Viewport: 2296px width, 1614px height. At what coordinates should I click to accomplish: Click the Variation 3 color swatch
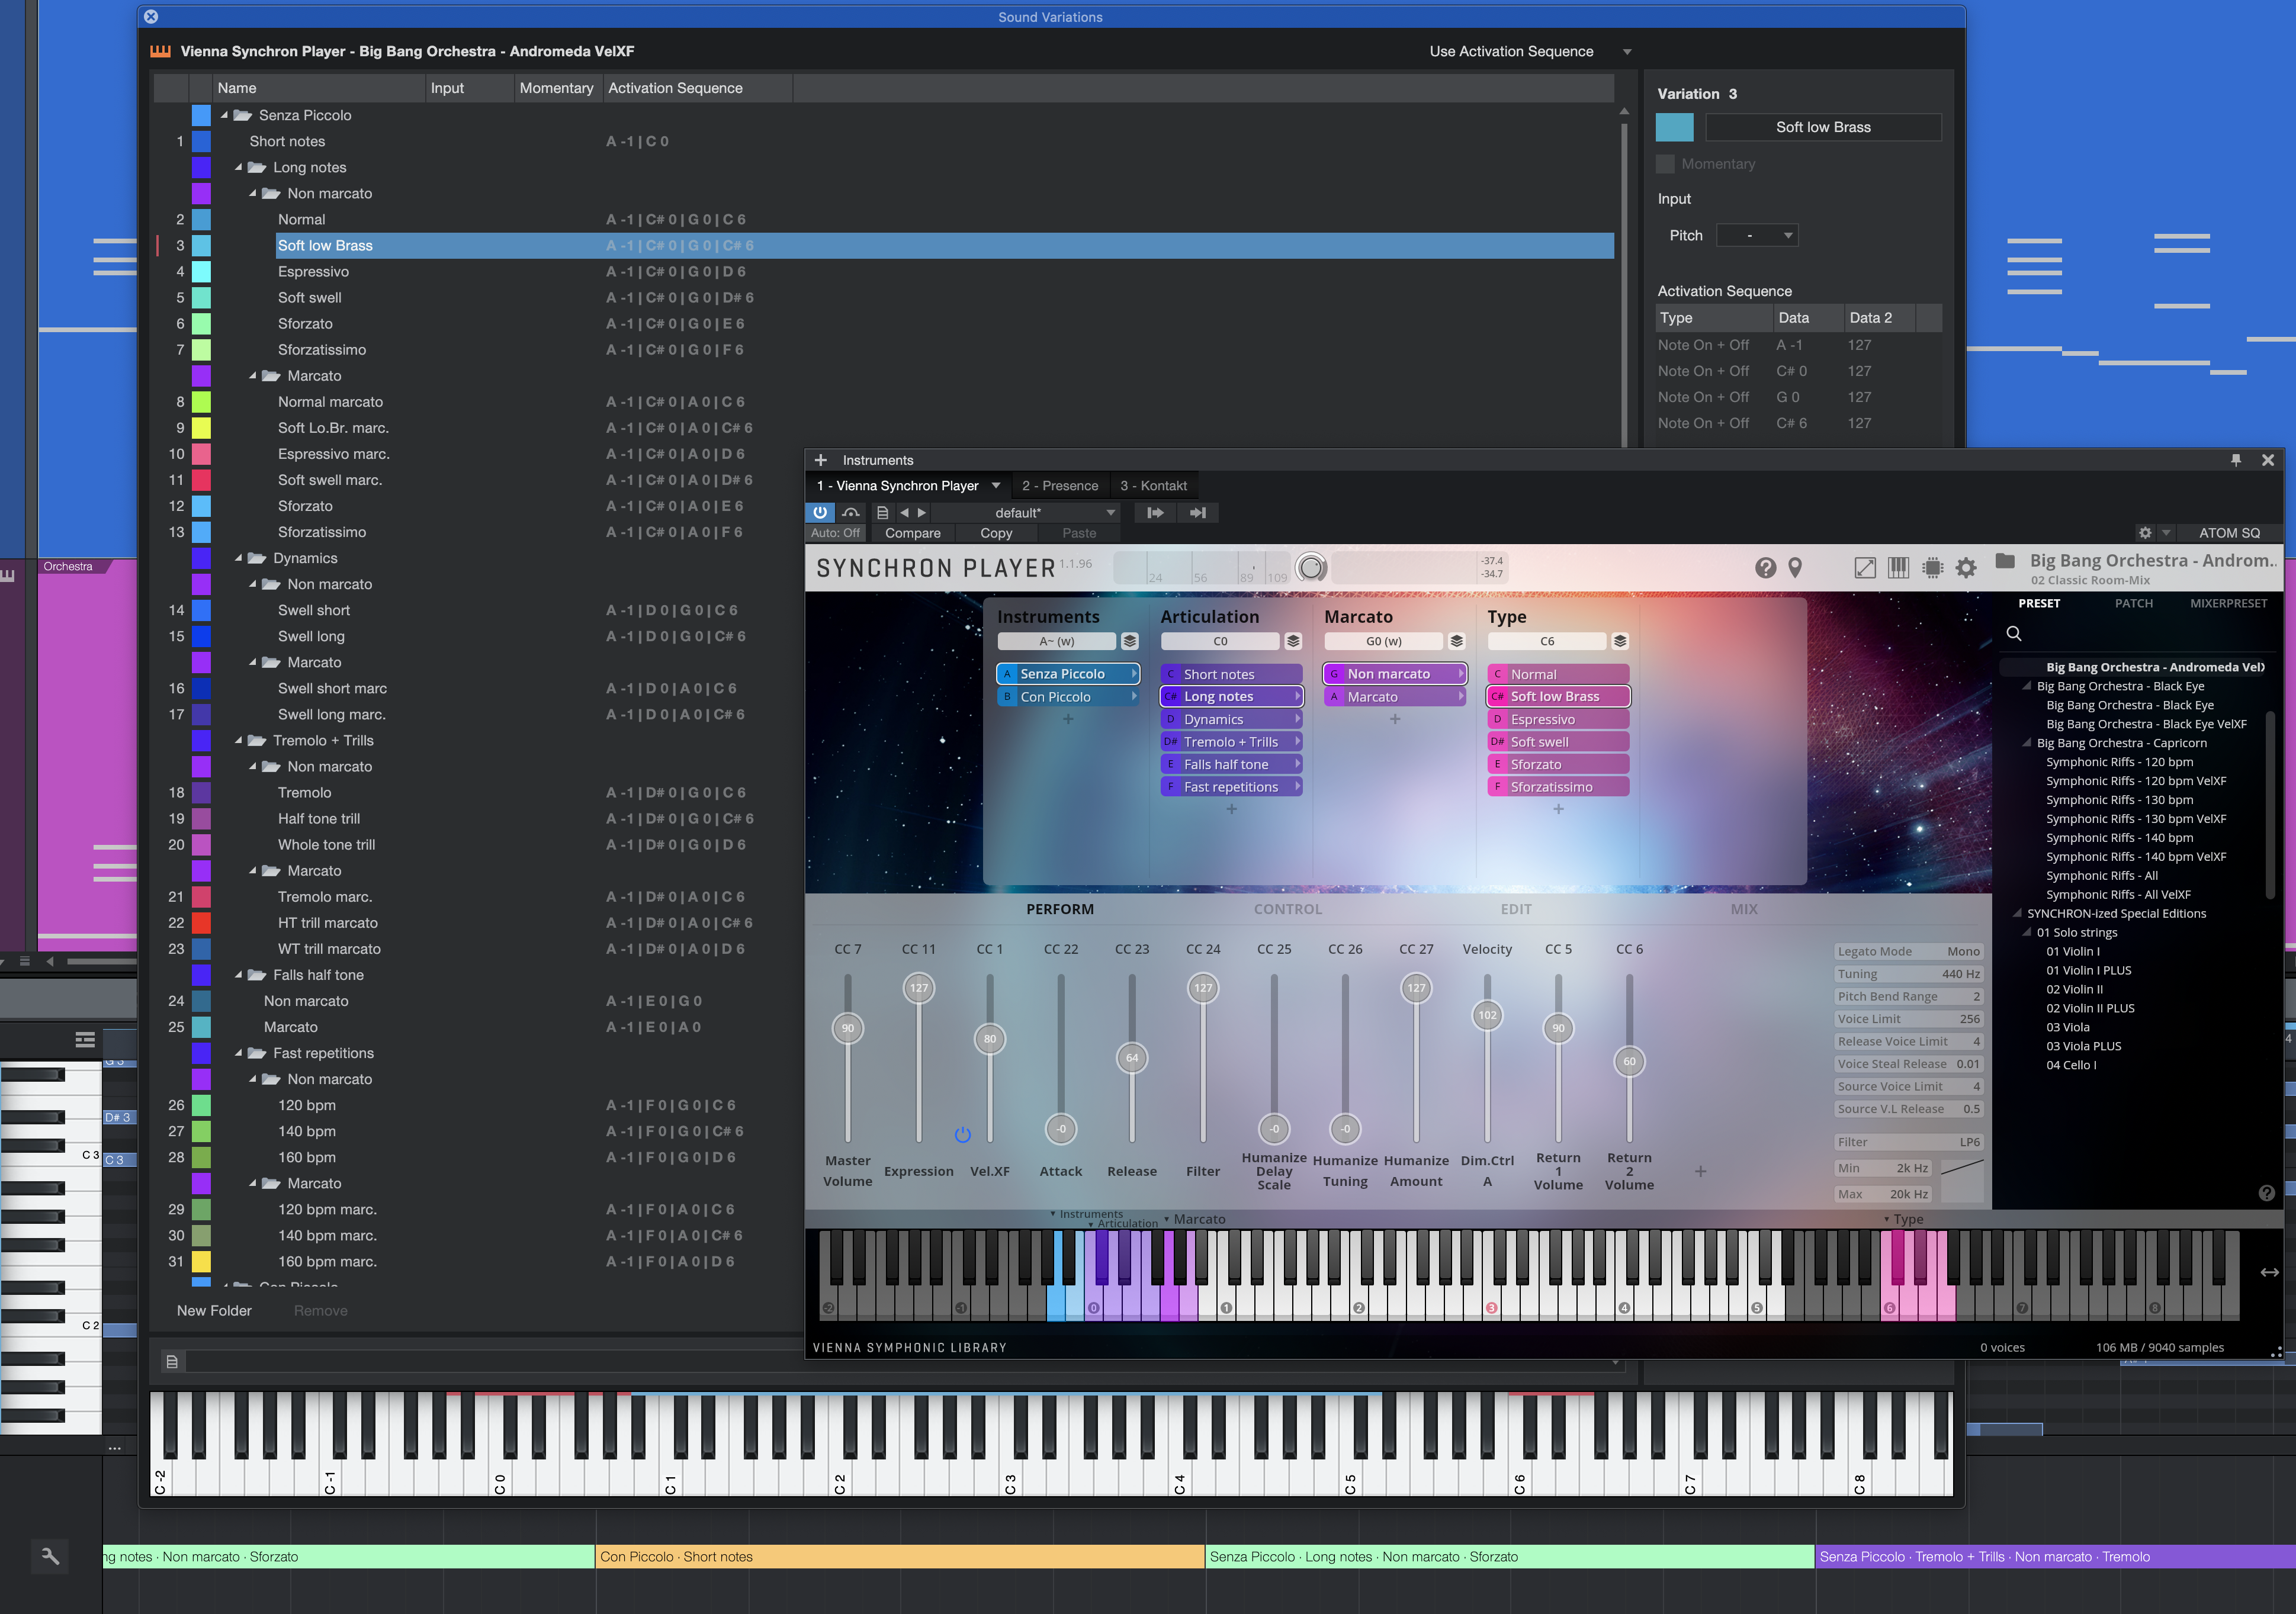point(1674,127)
